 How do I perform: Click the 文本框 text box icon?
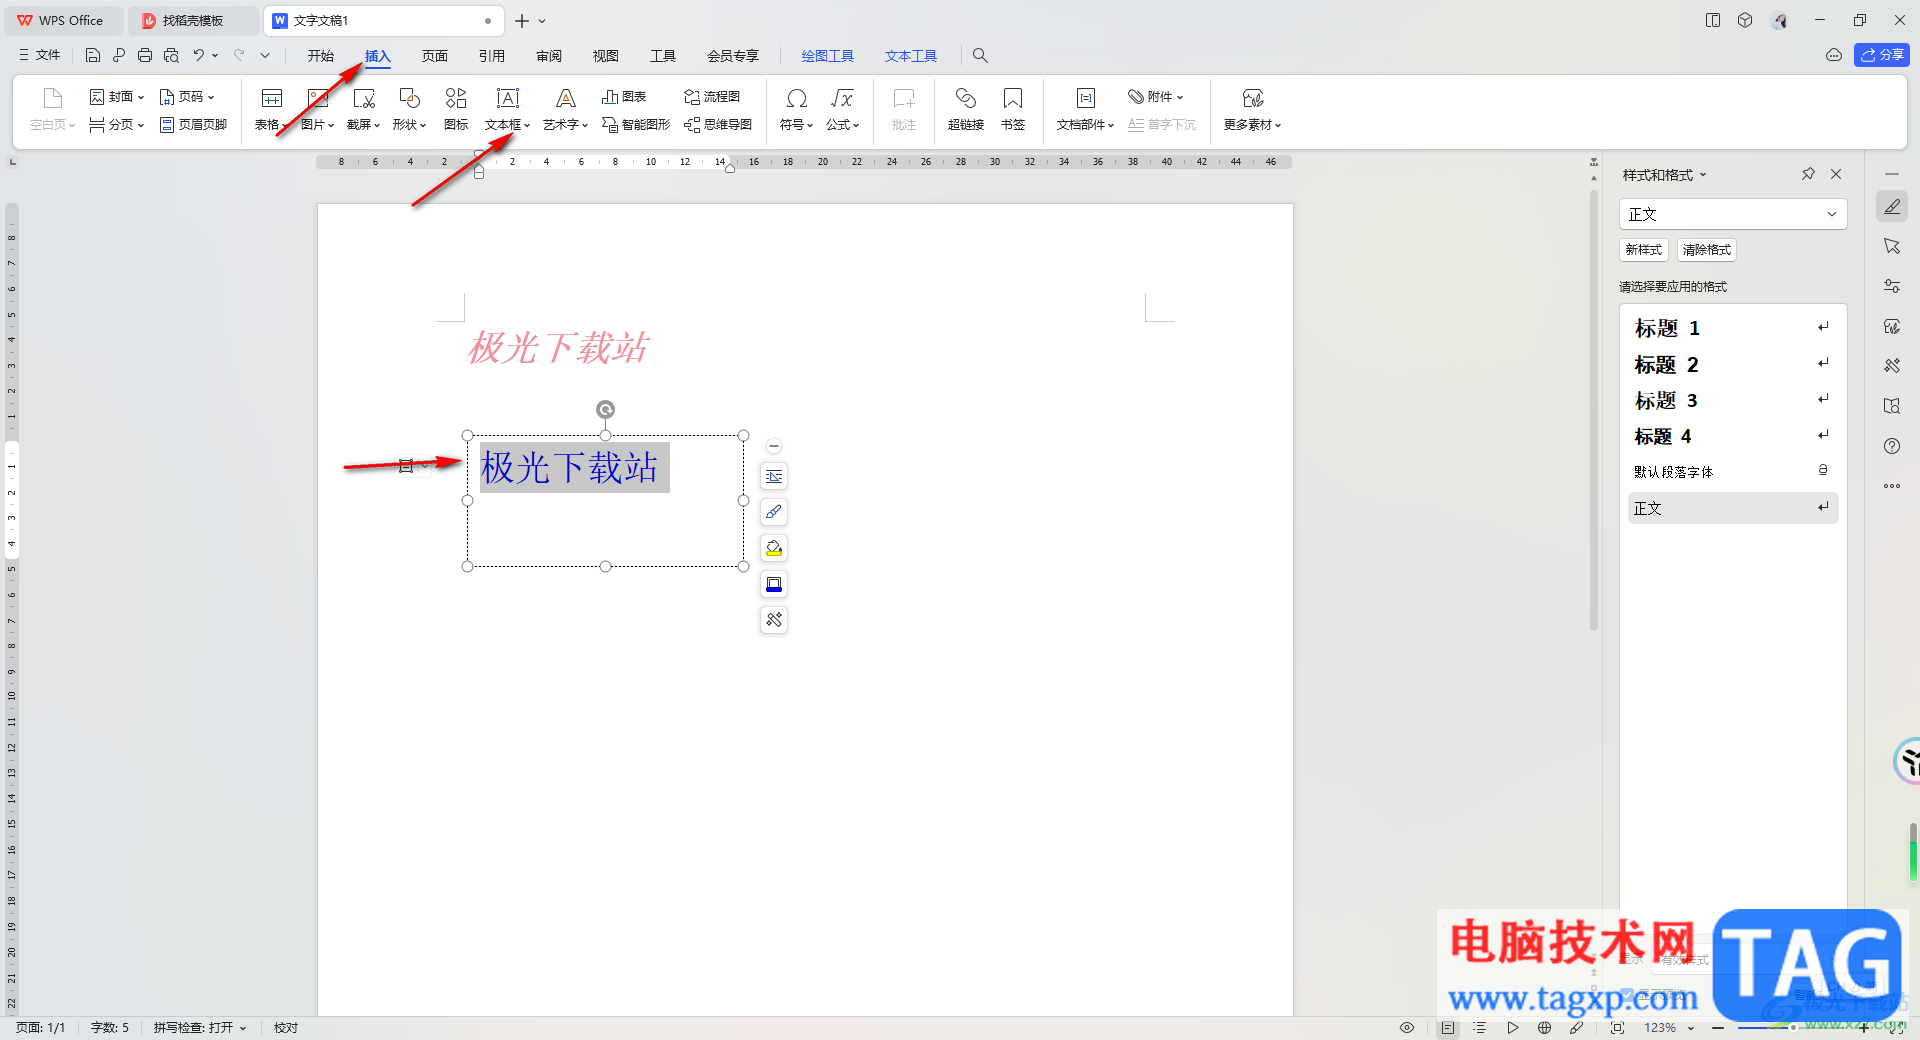click(x=508, y=98)
